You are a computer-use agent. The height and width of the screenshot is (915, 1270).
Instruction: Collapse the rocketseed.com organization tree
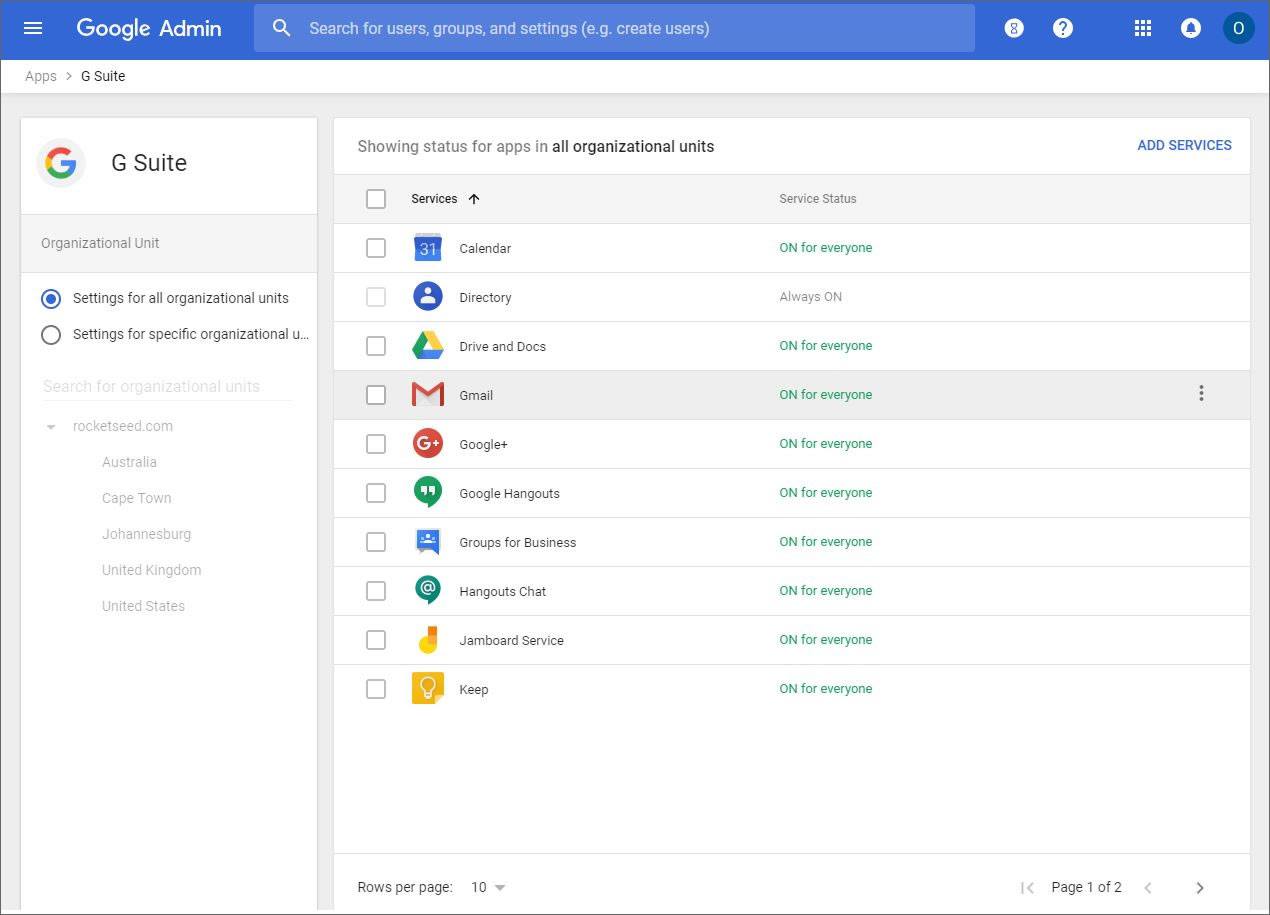tap(51, 427)
